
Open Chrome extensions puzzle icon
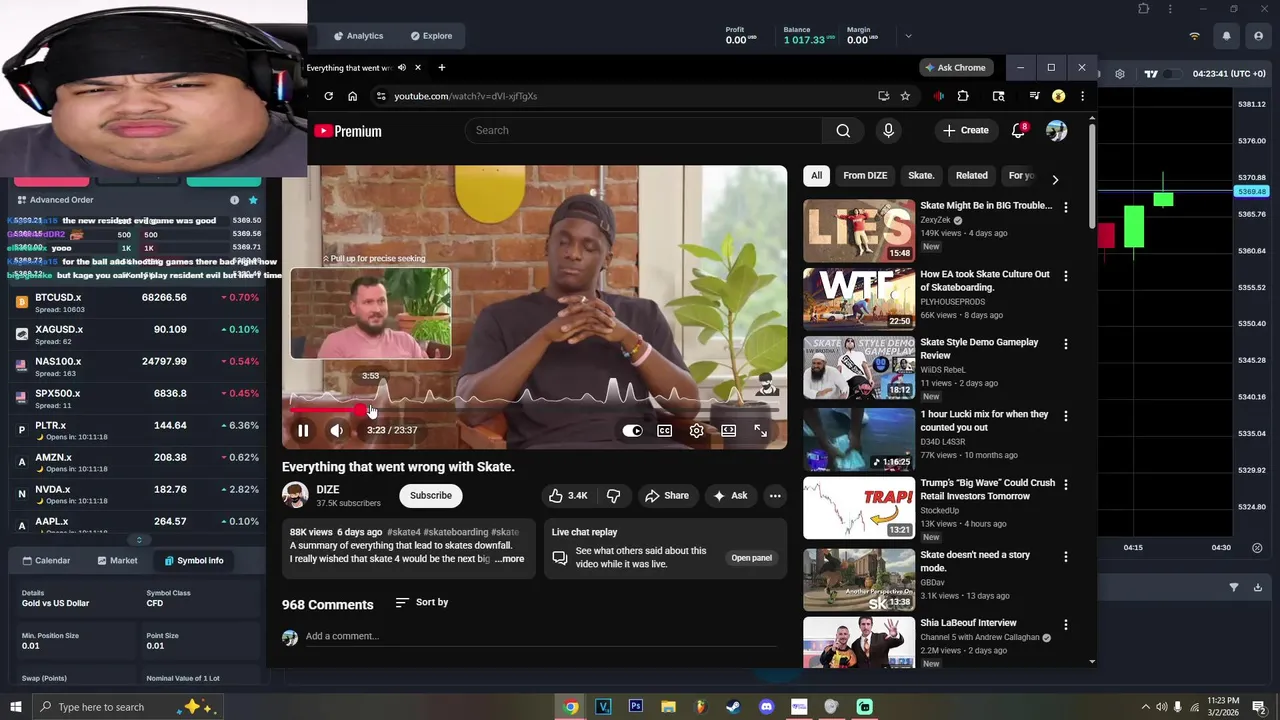[963, 96]
